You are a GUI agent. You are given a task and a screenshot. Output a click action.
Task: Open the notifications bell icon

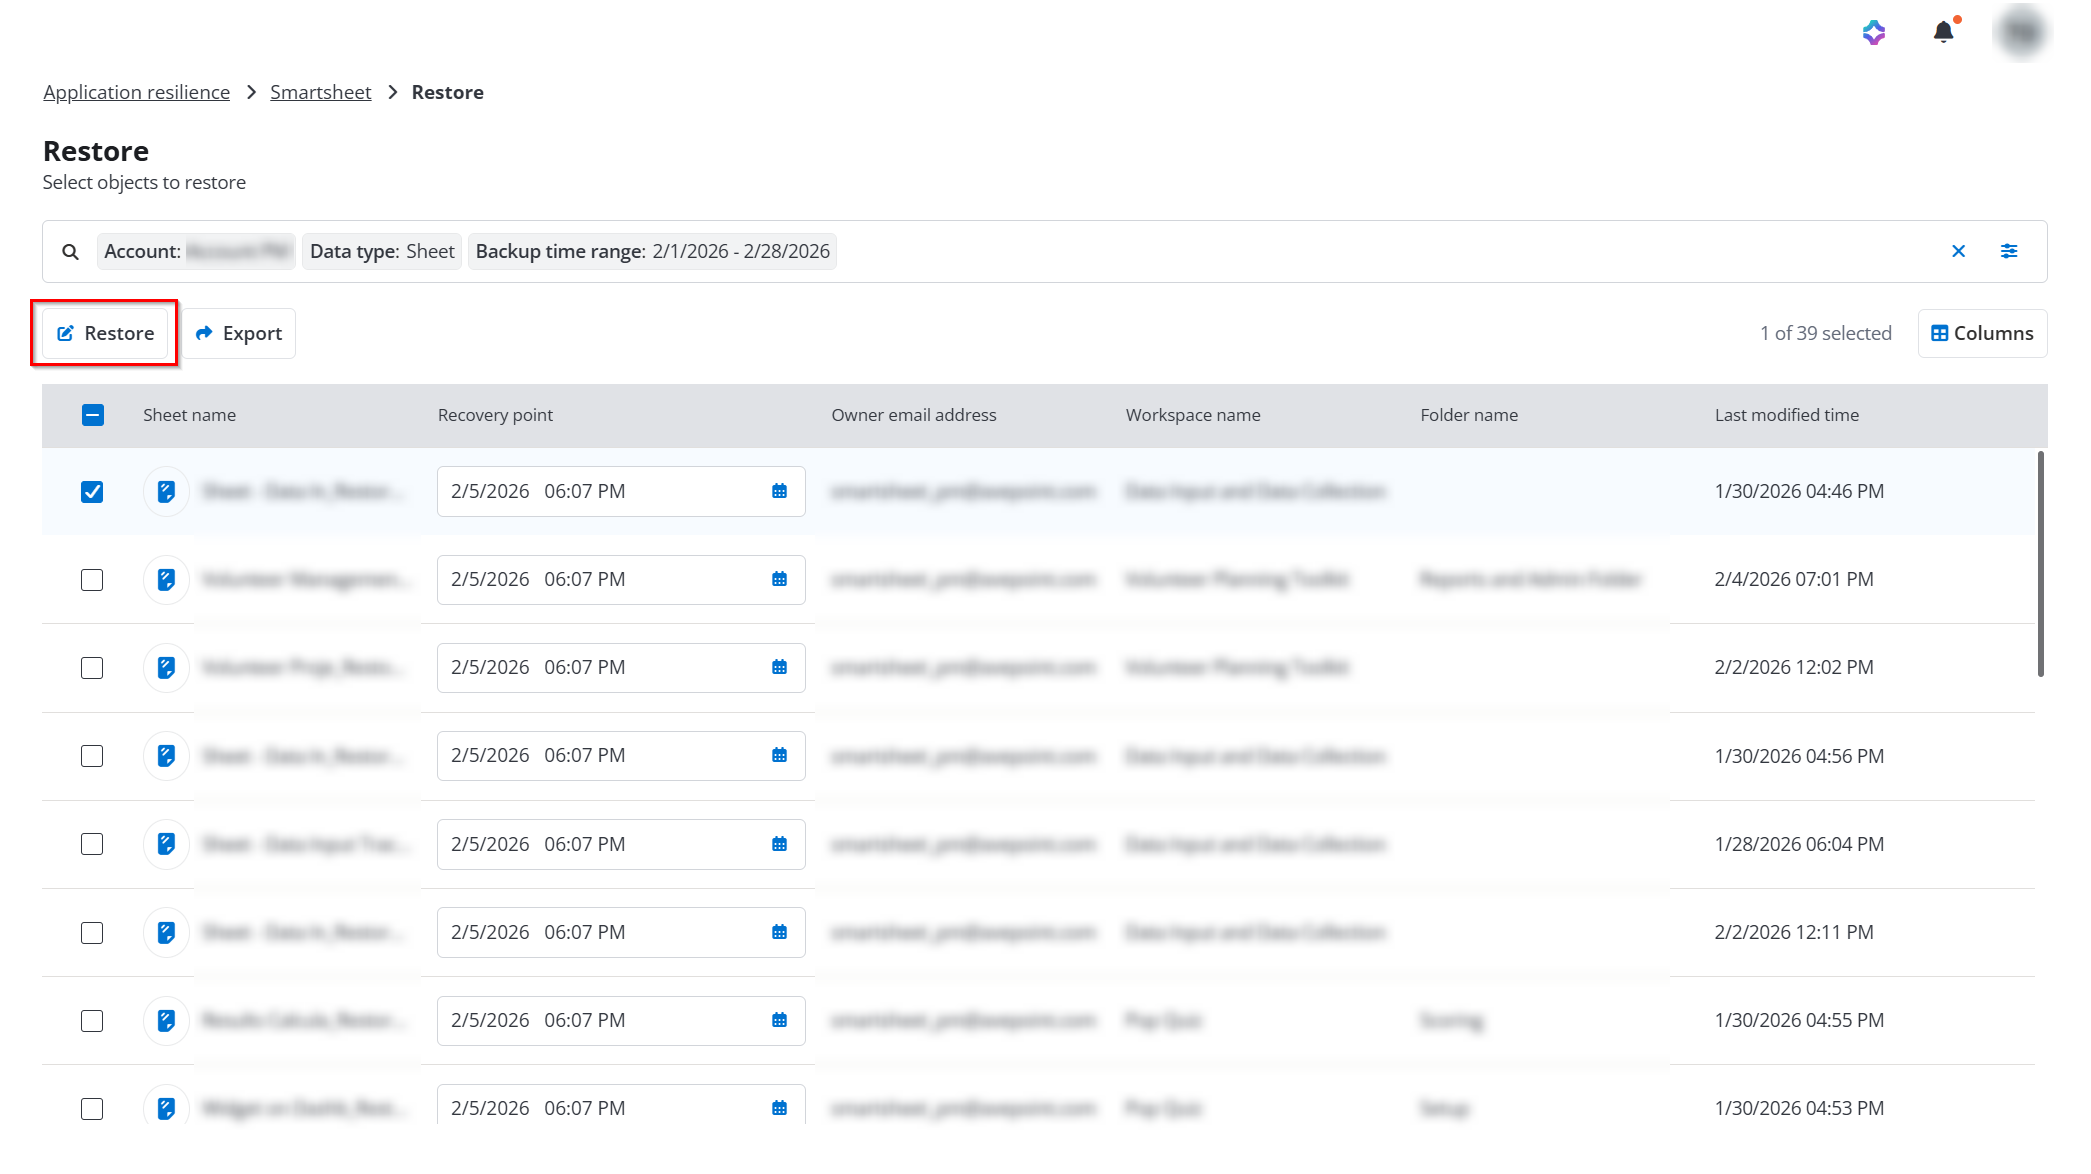tap(1943, 32)
